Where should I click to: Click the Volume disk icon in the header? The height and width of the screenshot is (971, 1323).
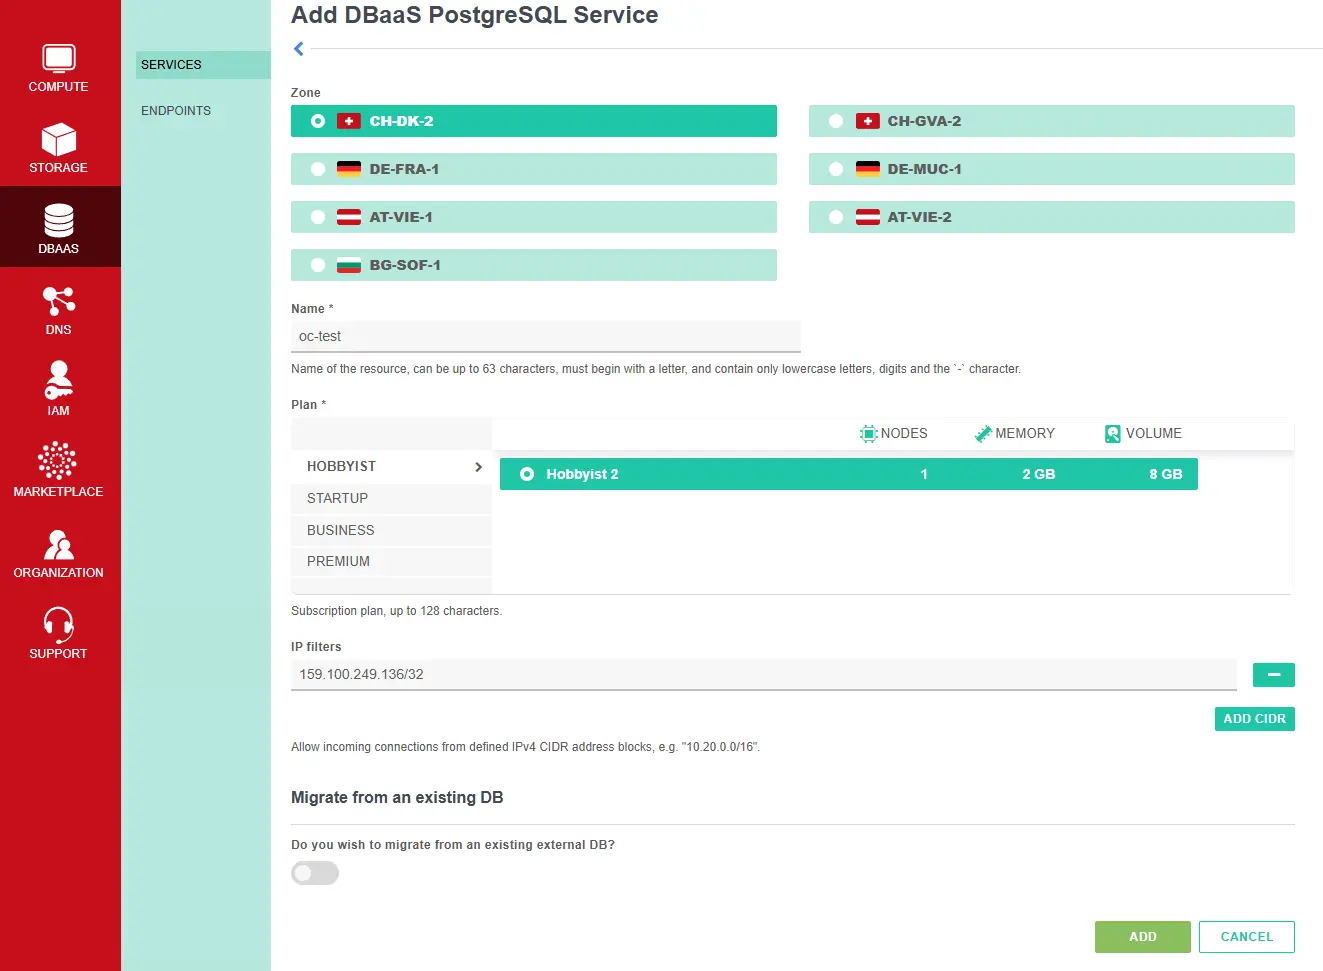tap(1113, 433)
